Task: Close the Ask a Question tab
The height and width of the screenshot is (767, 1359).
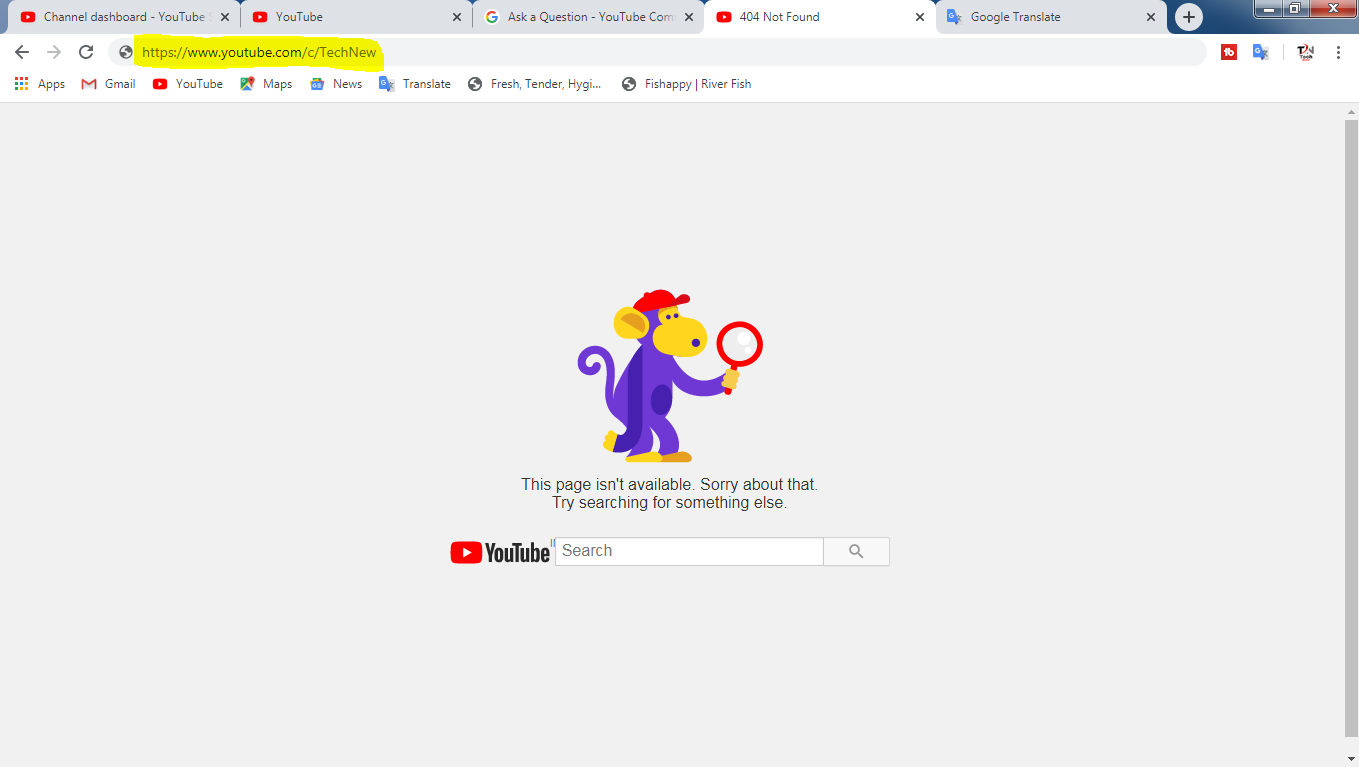Action: tap(689, 17)
